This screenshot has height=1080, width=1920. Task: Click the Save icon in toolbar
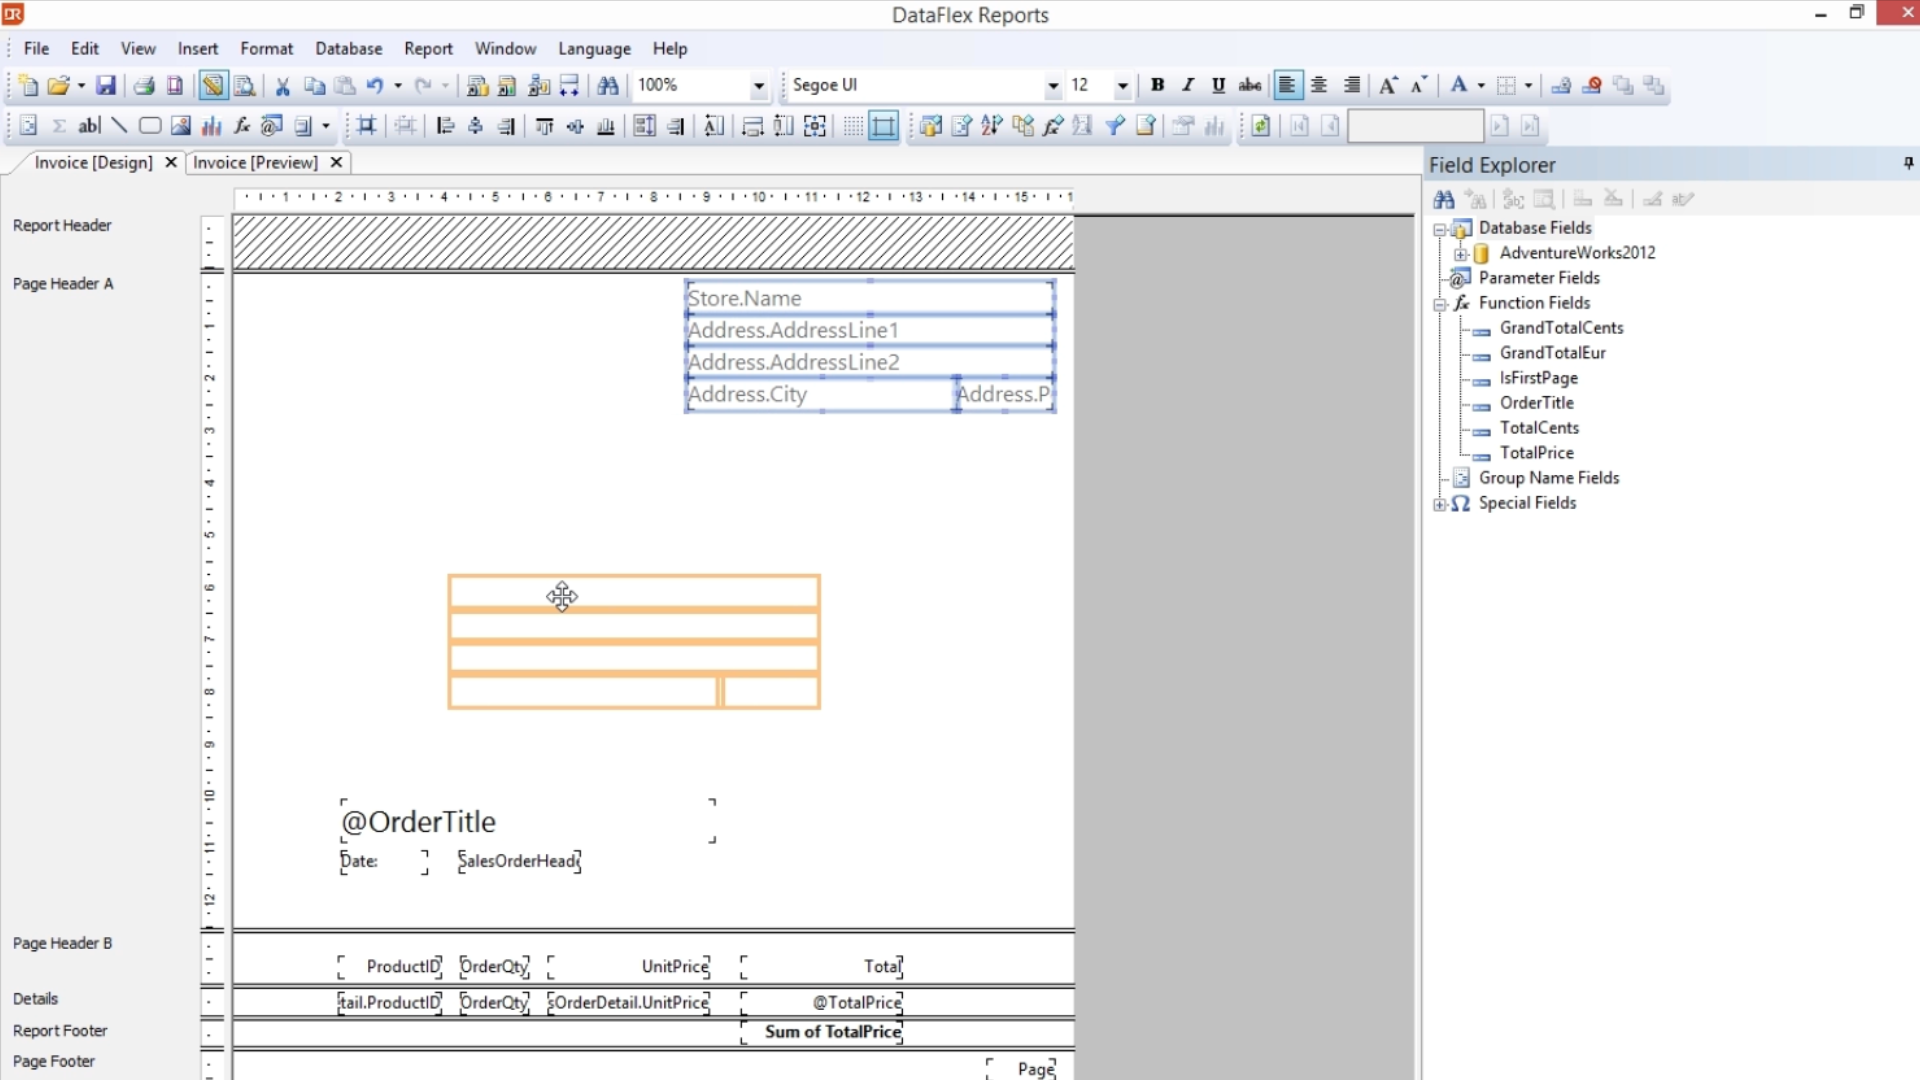click(106, 86)
